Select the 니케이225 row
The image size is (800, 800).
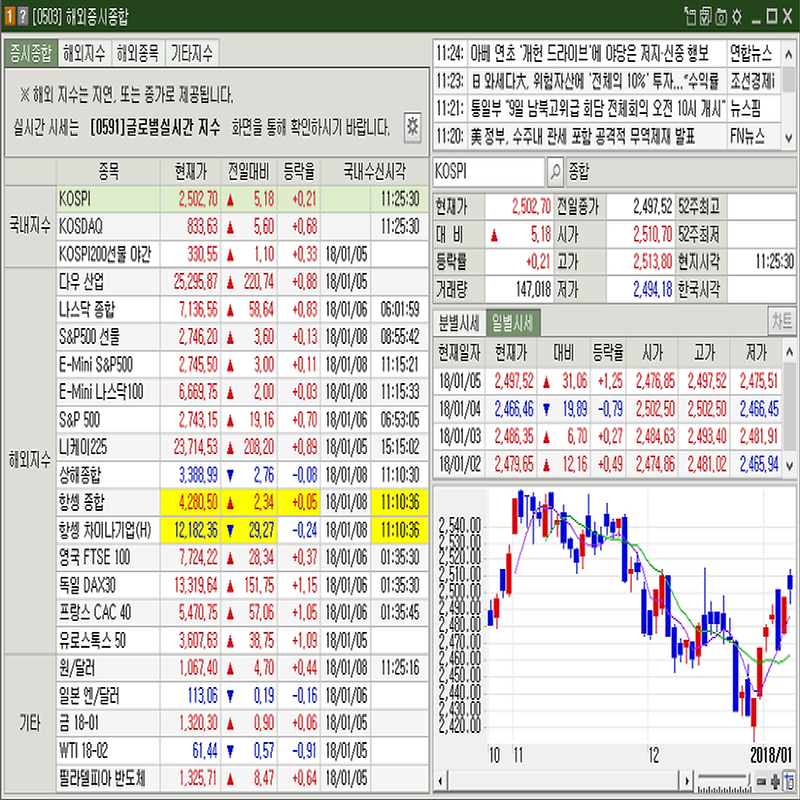[242, 447]
